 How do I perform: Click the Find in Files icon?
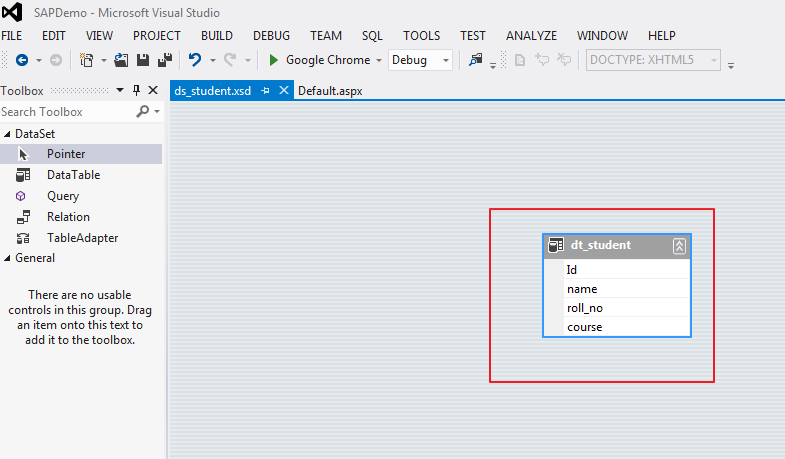click(475, 60)
